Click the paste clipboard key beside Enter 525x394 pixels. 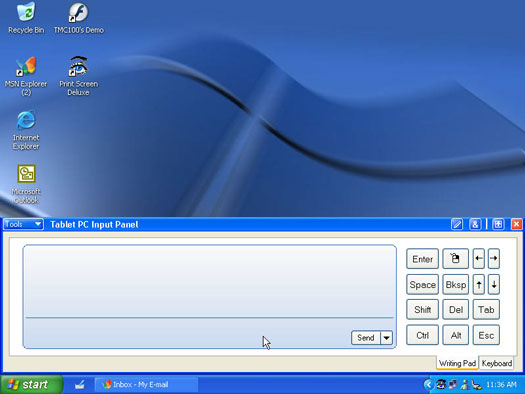pos(455,258)
